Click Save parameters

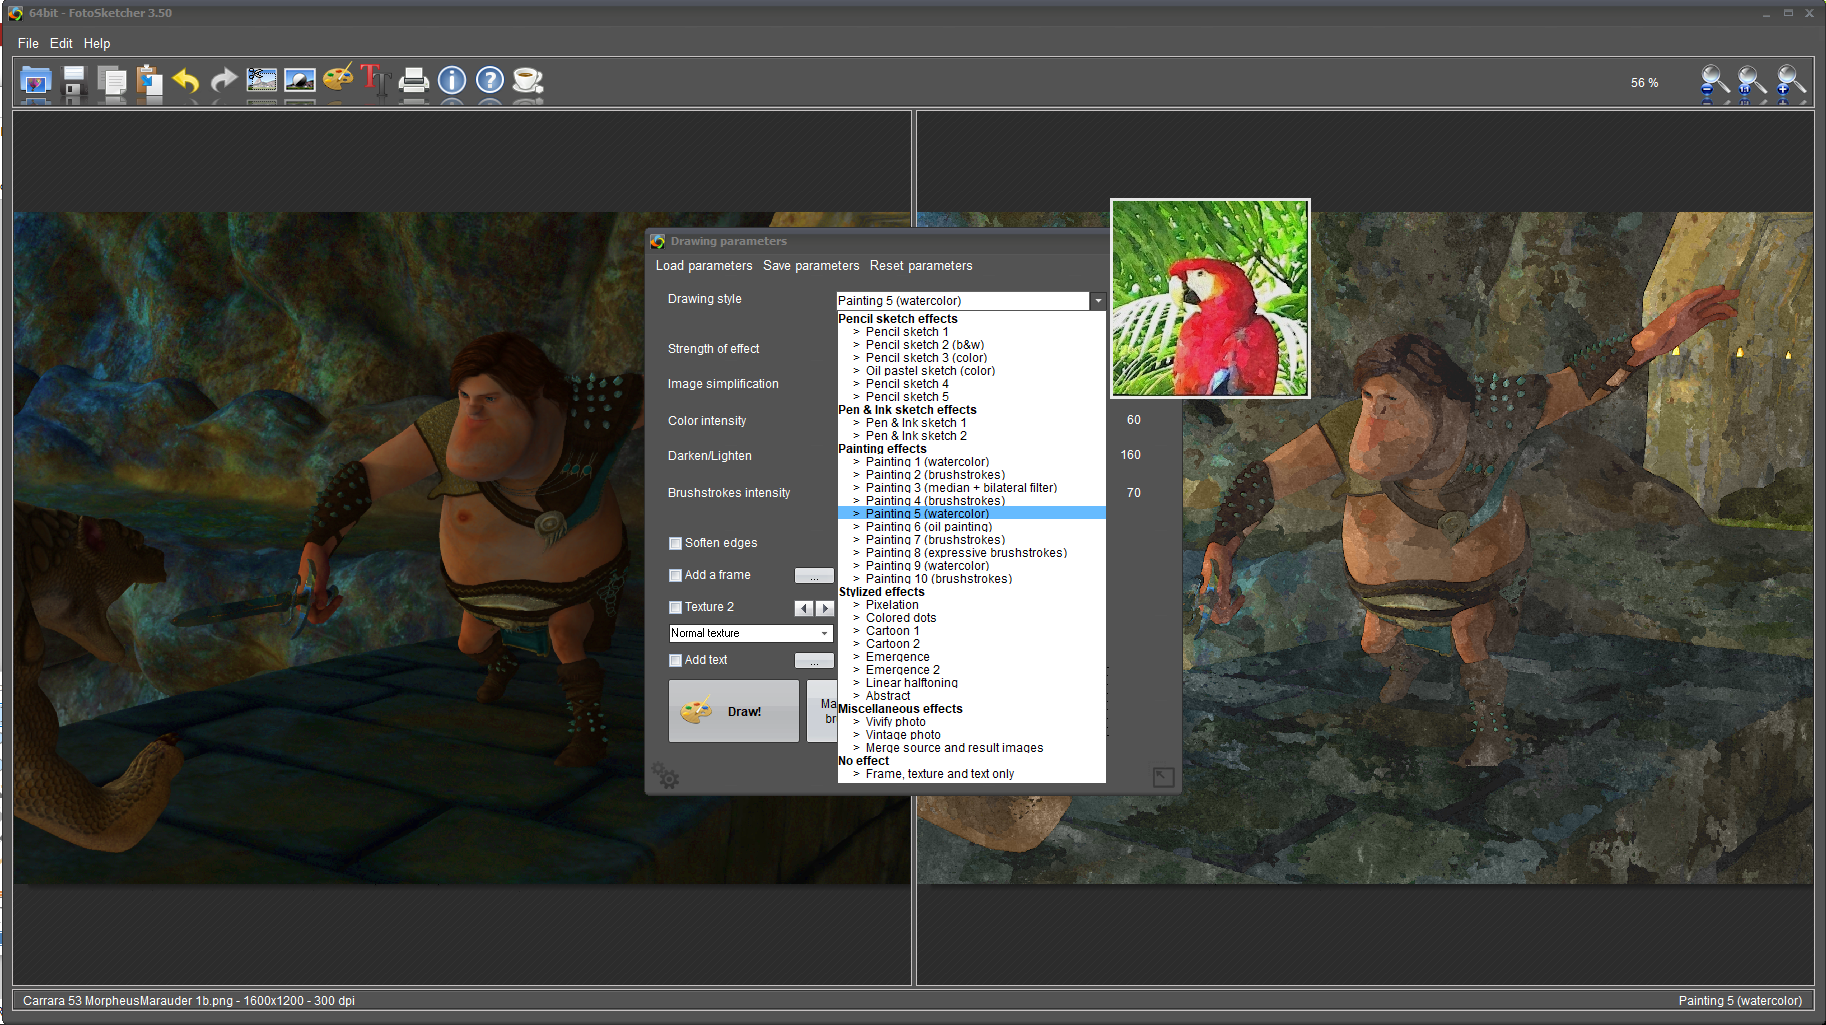pos(811,266)
